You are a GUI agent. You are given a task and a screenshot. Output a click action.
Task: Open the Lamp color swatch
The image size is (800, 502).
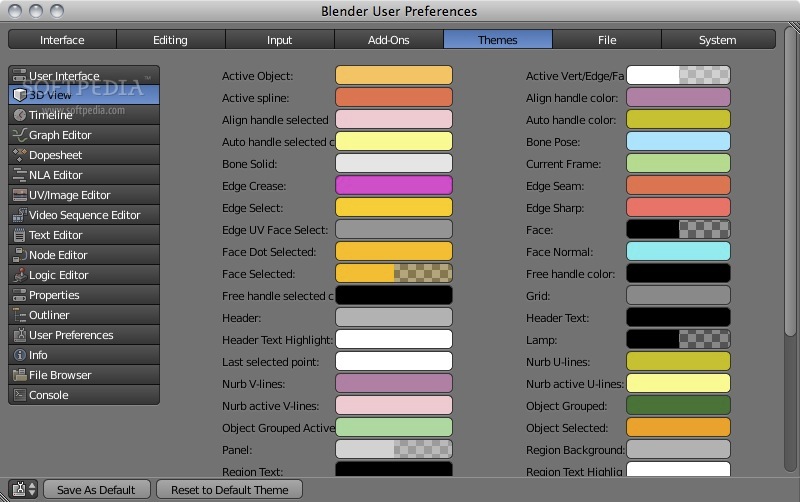click(678, 339)
